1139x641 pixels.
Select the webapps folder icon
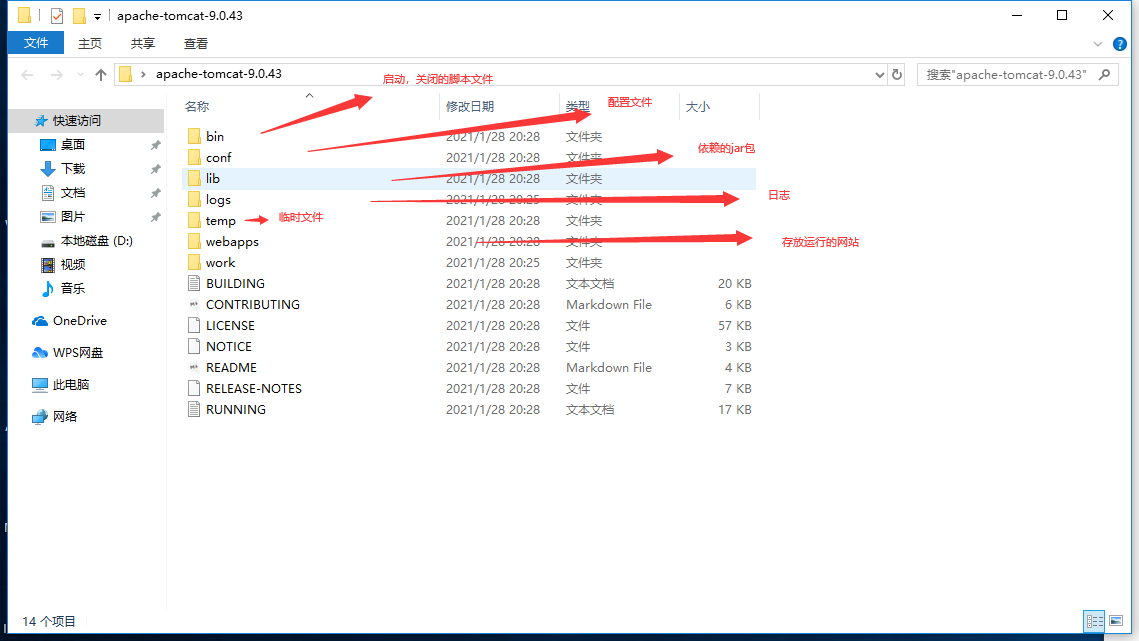pyautogui.click(x=194, y=241)
